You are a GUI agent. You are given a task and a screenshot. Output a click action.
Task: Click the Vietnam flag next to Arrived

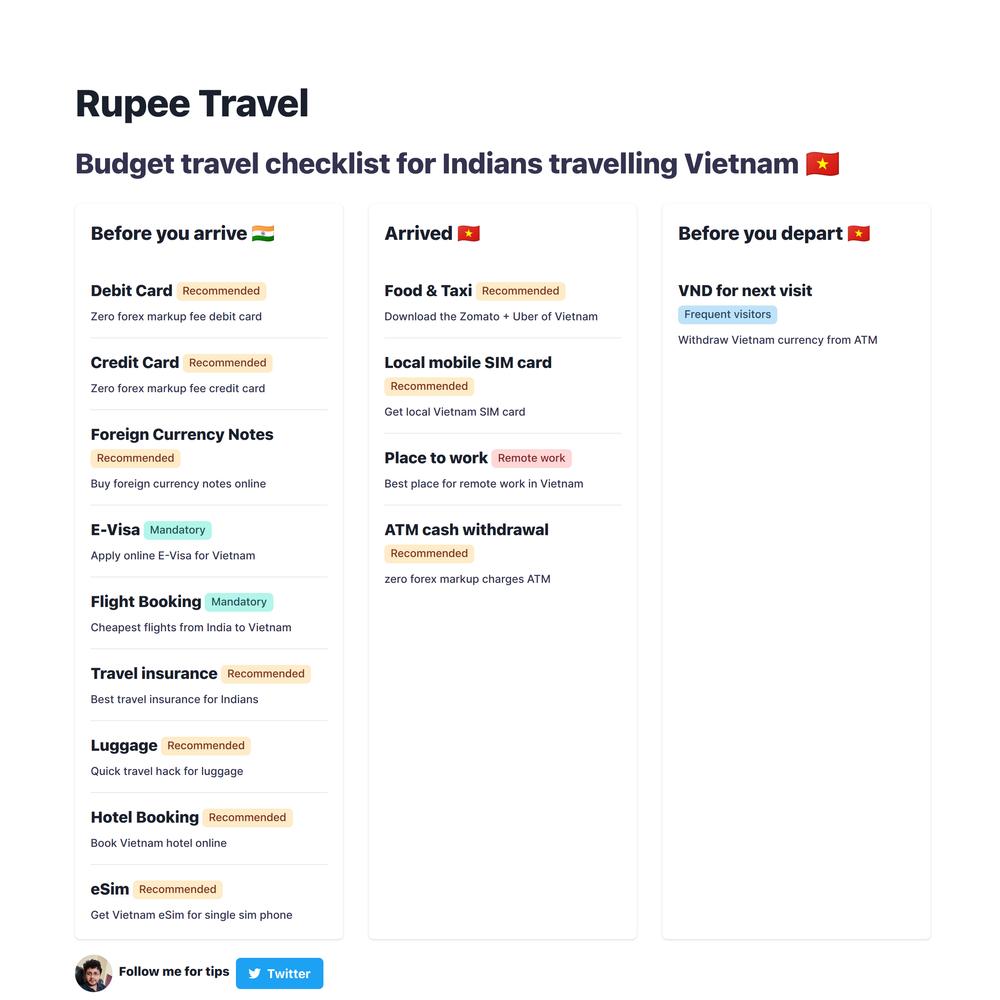(469, 233)
